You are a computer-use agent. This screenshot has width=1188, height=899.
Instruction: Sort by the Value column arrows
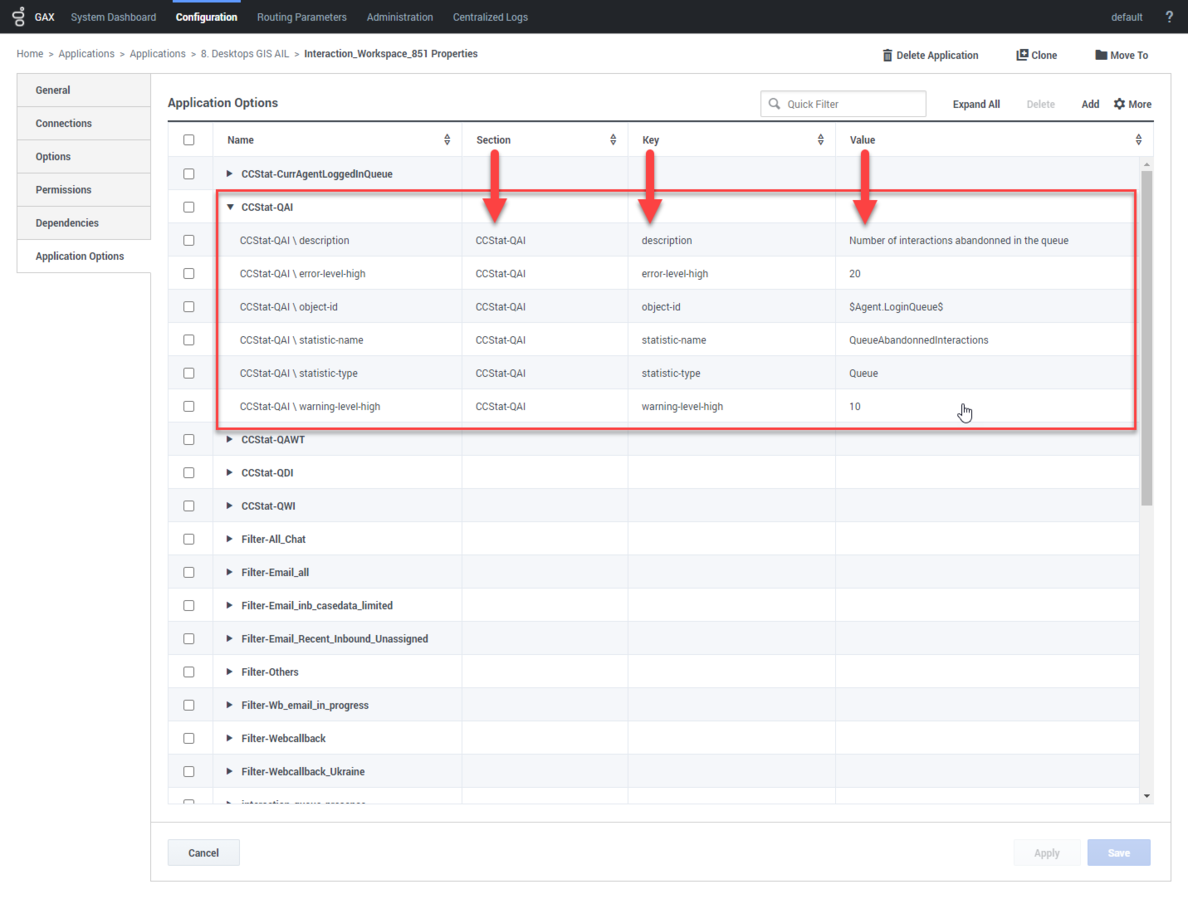[1138, 140]
